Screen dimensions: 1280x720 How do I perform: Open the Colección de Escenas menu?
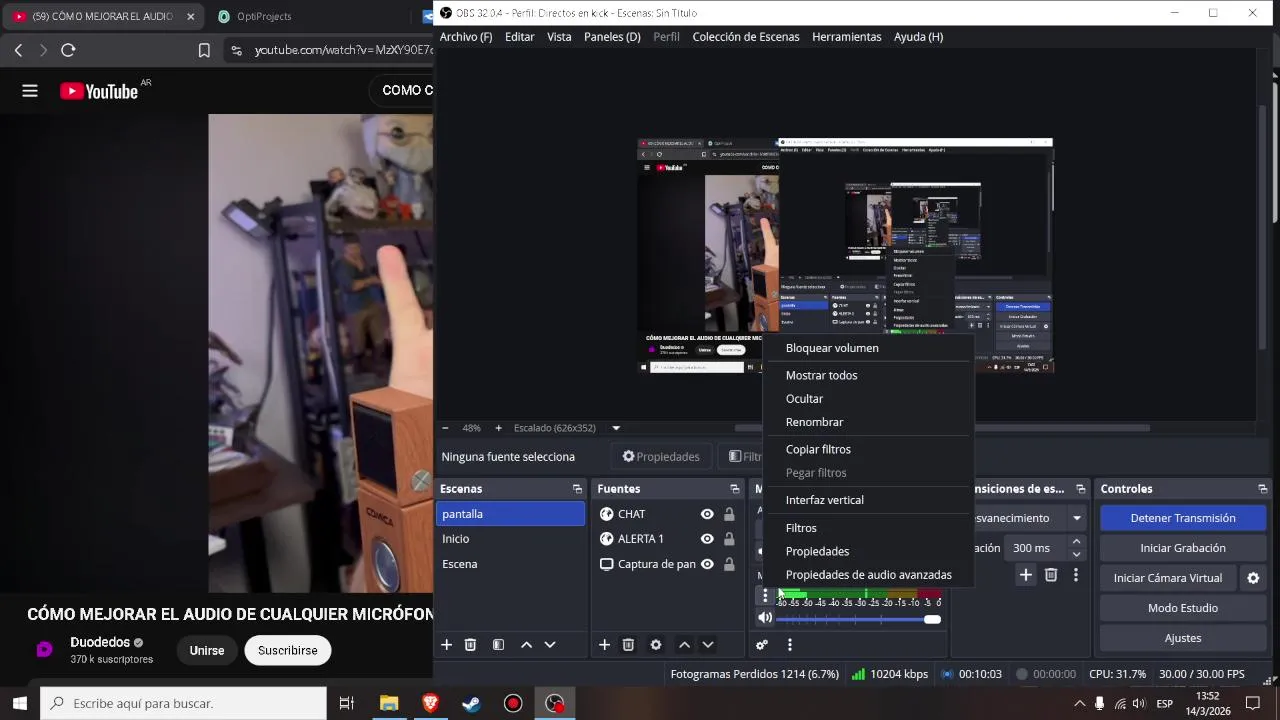746,37
